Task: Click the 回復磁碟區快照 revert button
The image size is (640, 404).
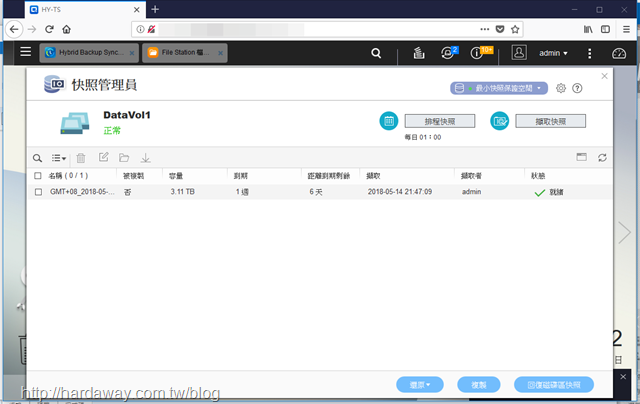Action: [x=554, y=384]
